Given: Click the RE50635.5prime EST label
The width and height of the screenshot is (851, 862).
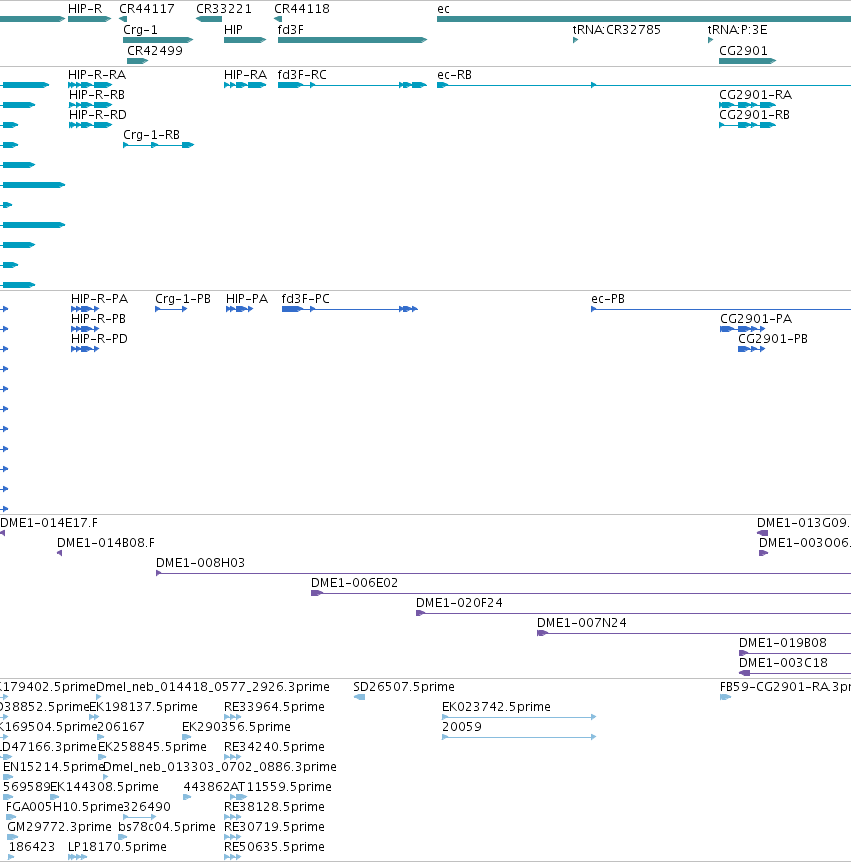Looking at the screenshot, I should pos(274,847).
